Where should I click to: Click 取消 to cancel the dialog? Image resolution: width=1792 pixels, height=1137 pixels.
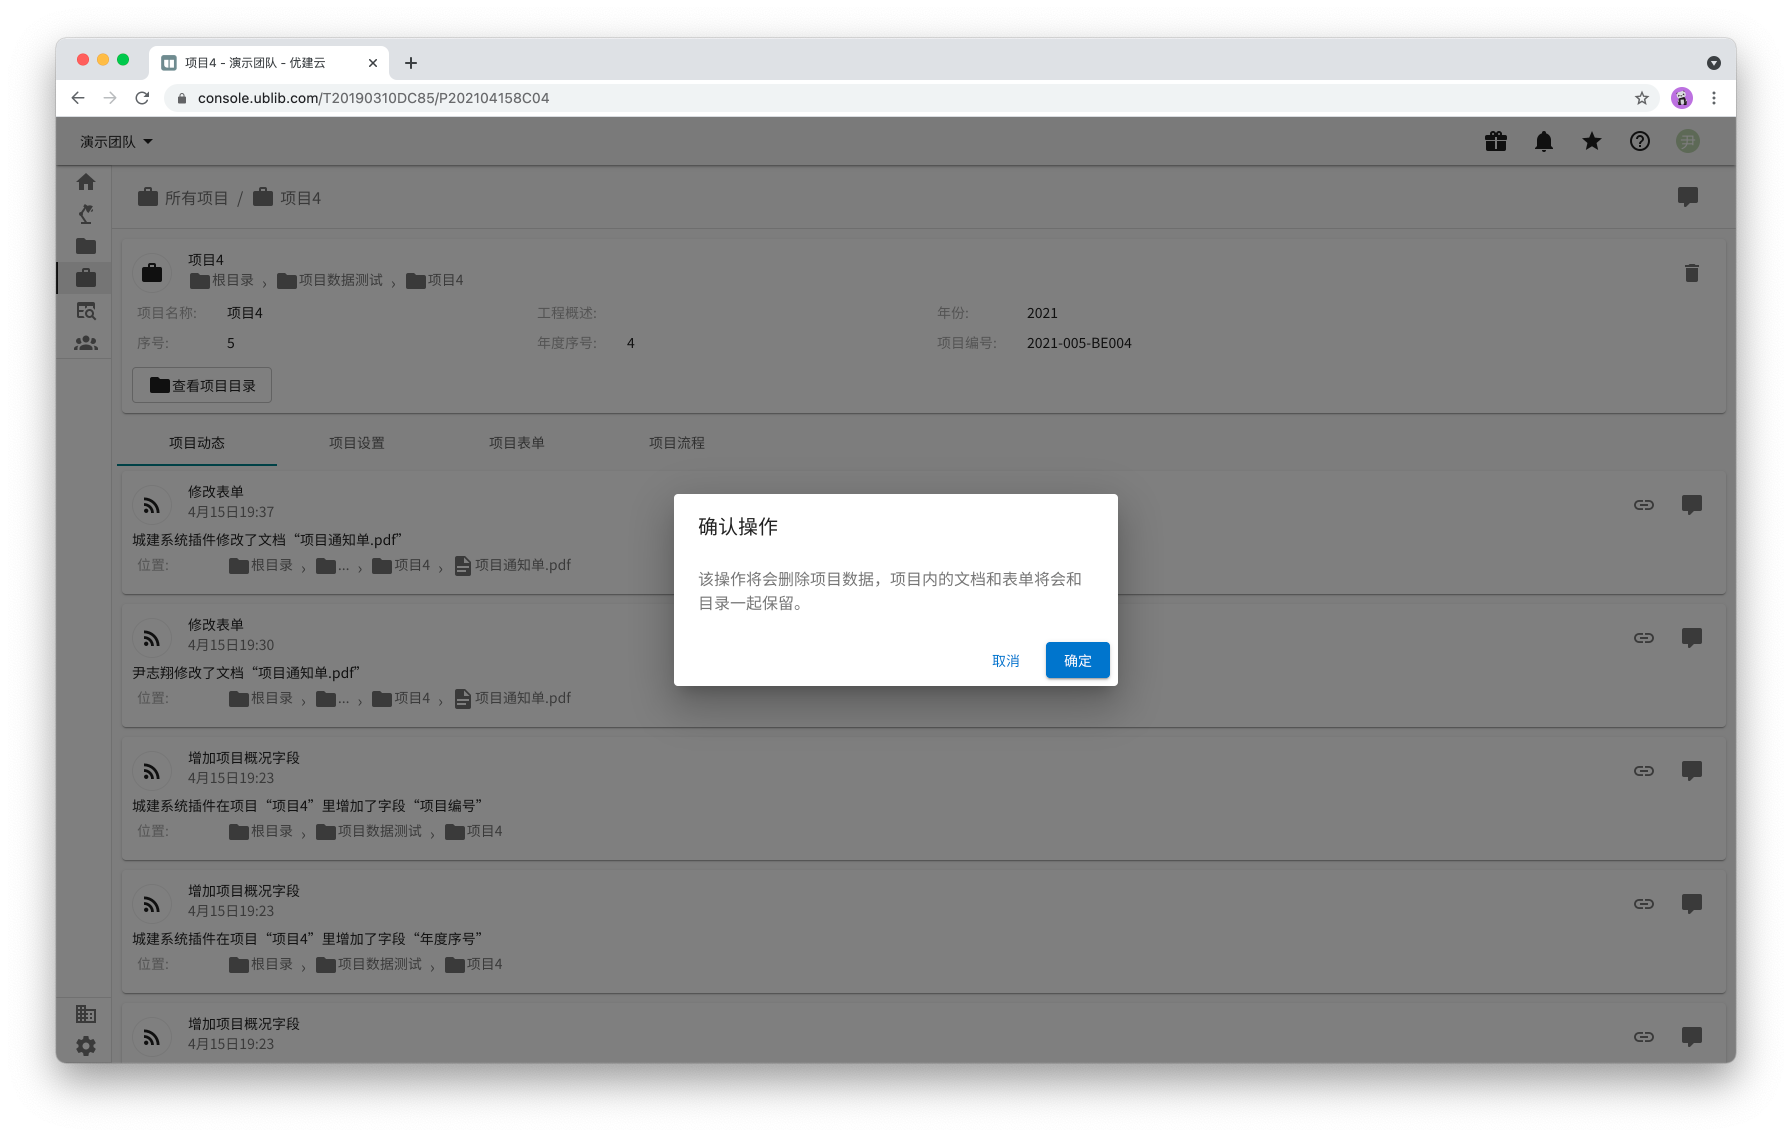(x=1005, y=660)
